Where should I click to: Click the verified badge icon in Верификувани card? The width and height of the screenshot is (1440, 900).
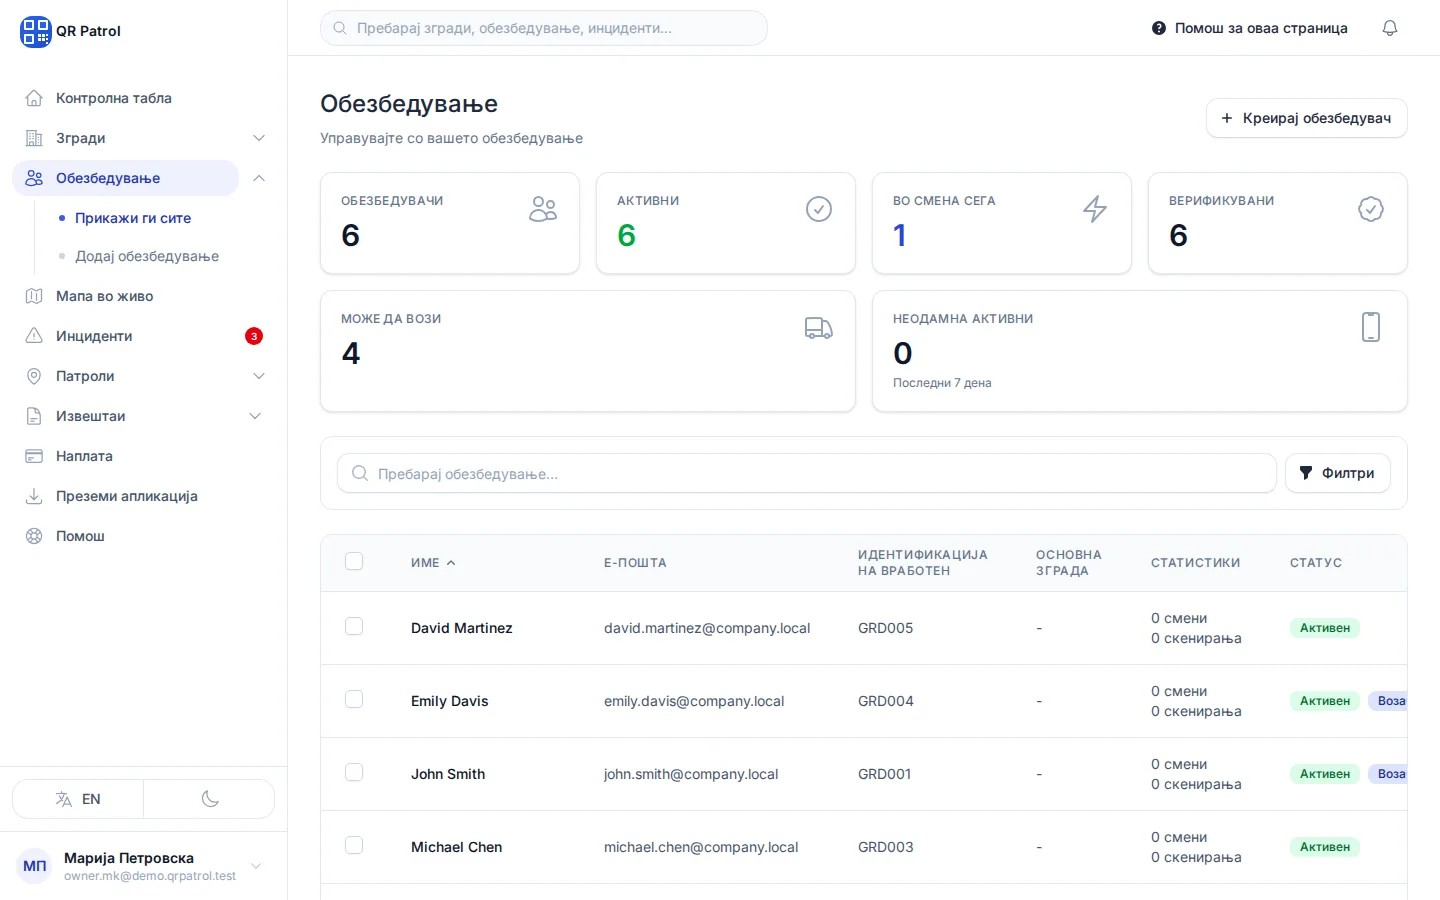click(x=1371, y=209)
